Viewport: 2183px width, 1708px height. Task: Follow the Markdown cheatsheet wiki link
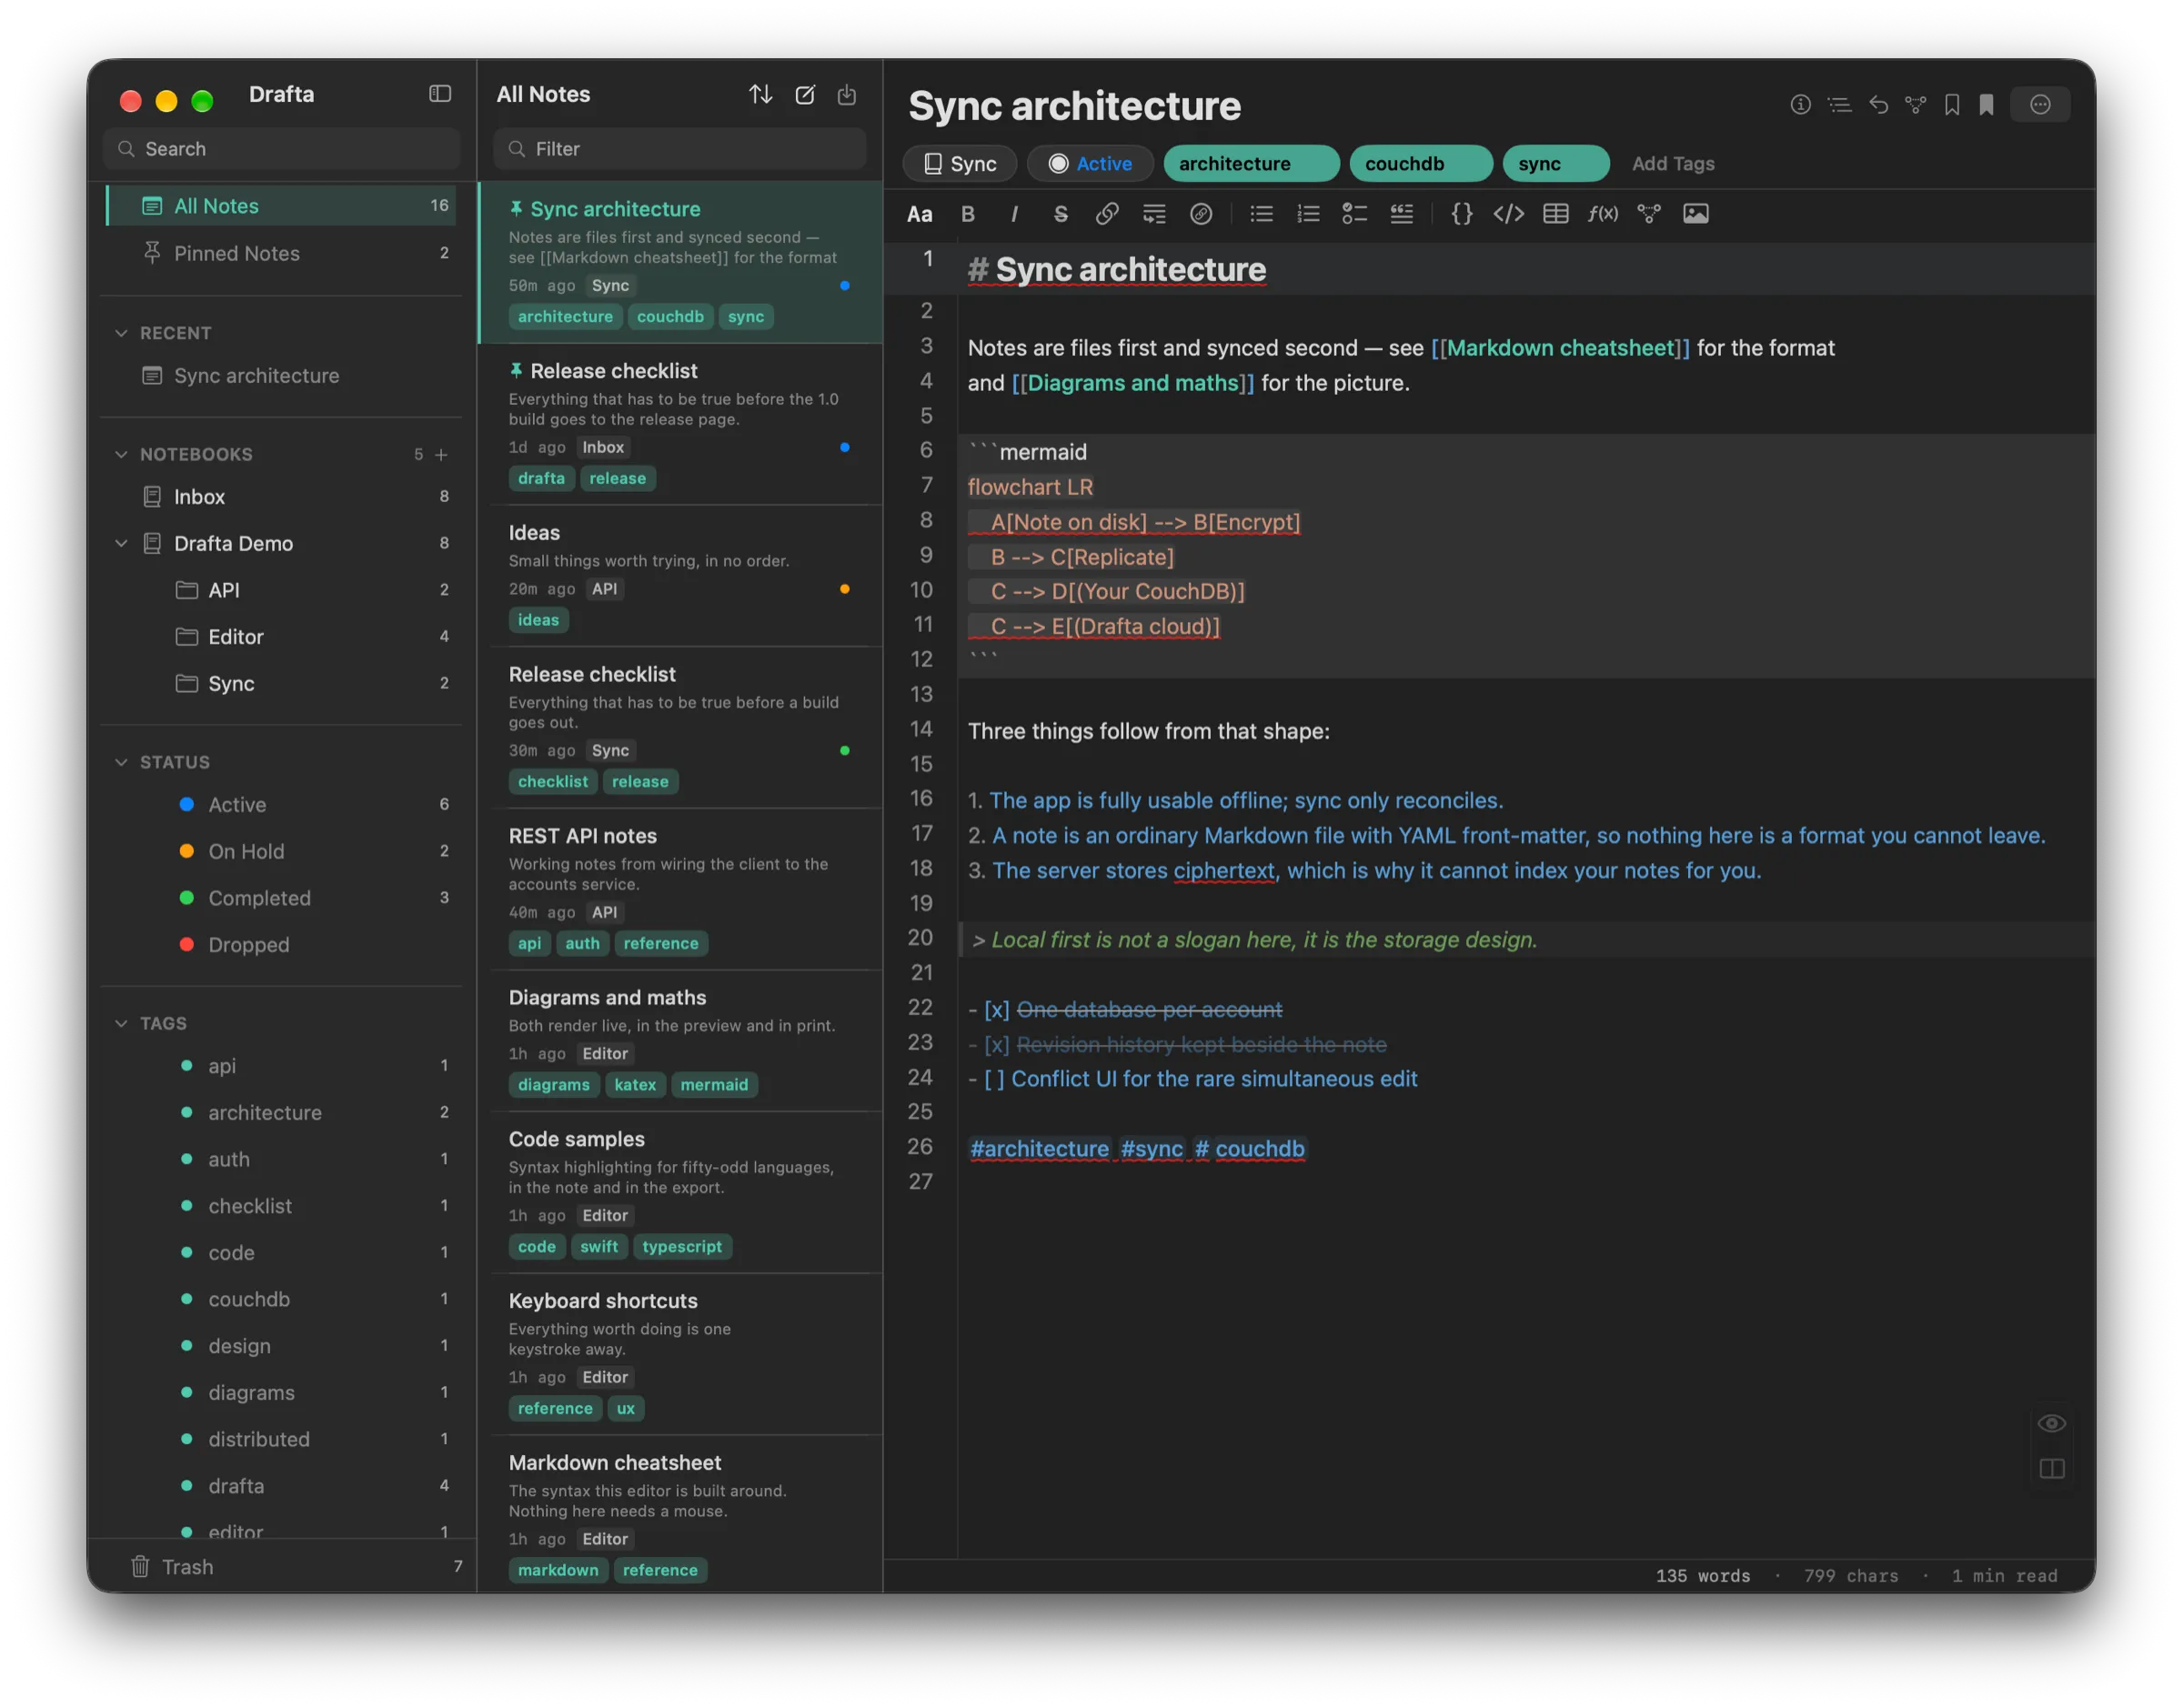[1559, 348]
